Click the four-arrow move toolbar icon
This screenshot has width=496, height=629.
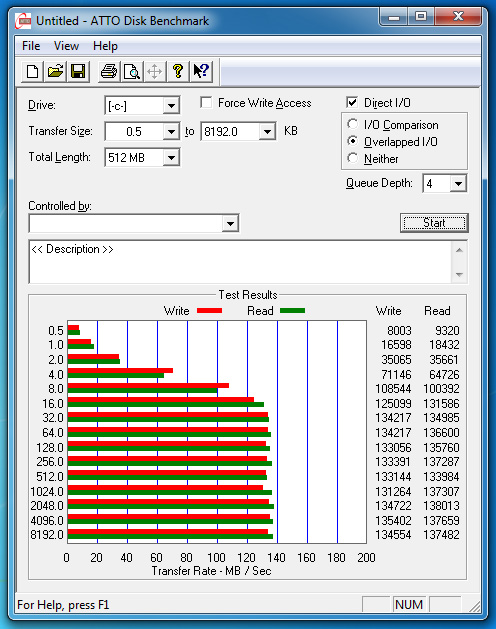click(x=154, y=72)
